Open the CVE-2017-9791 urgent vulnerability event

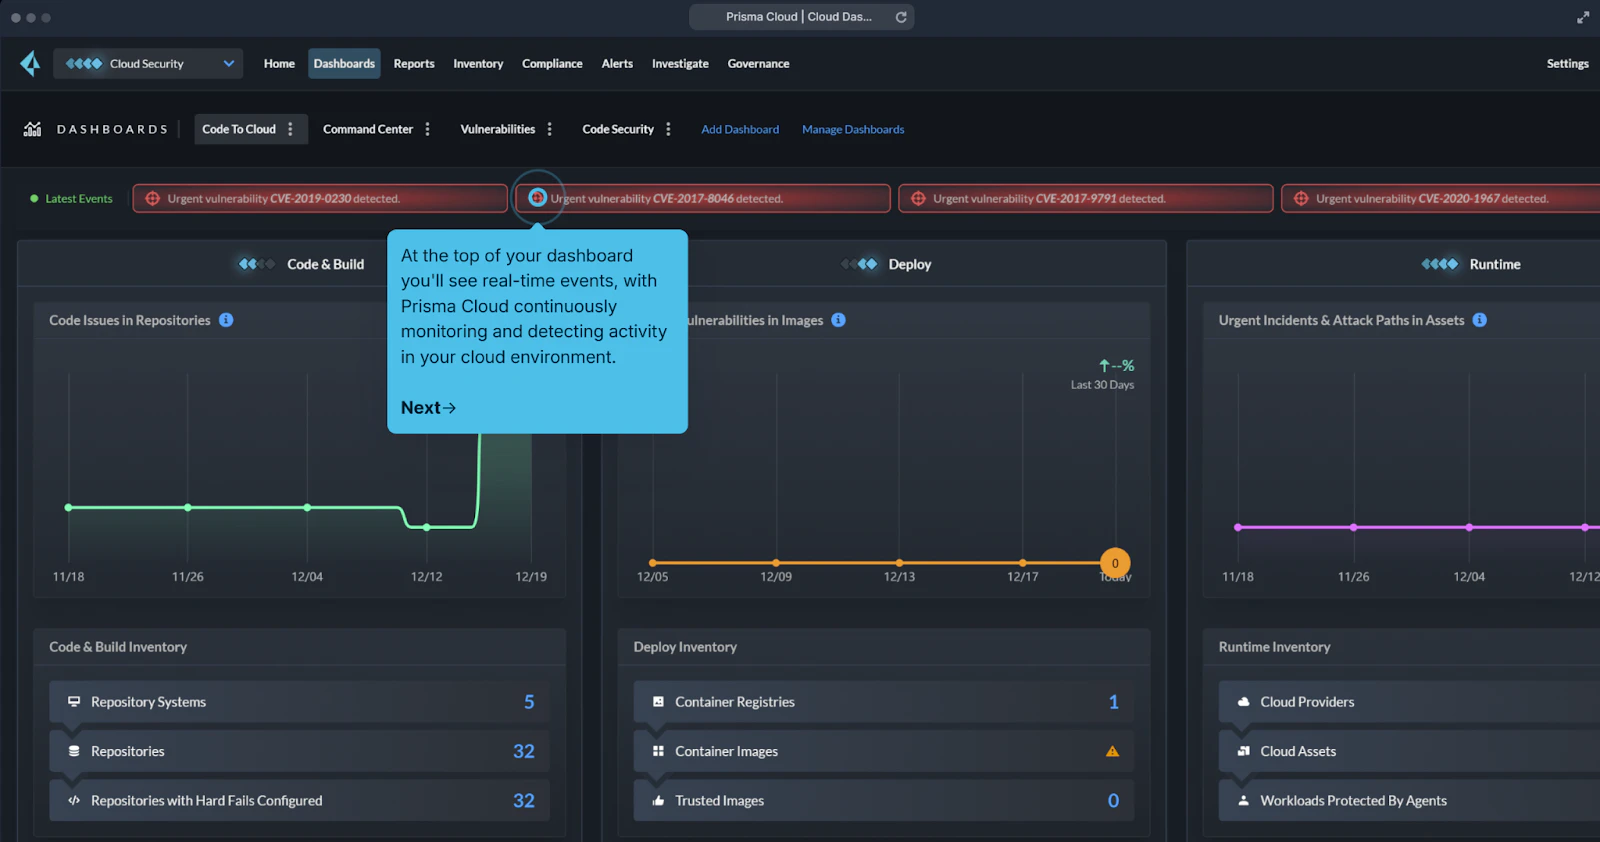pyautogui.click(x=1086, y=198)
